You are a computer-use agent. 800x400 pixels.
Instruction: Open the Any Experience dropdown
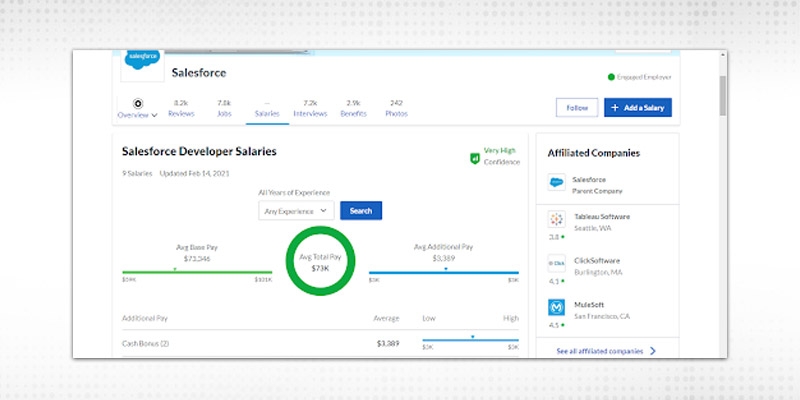pos(296,211)
